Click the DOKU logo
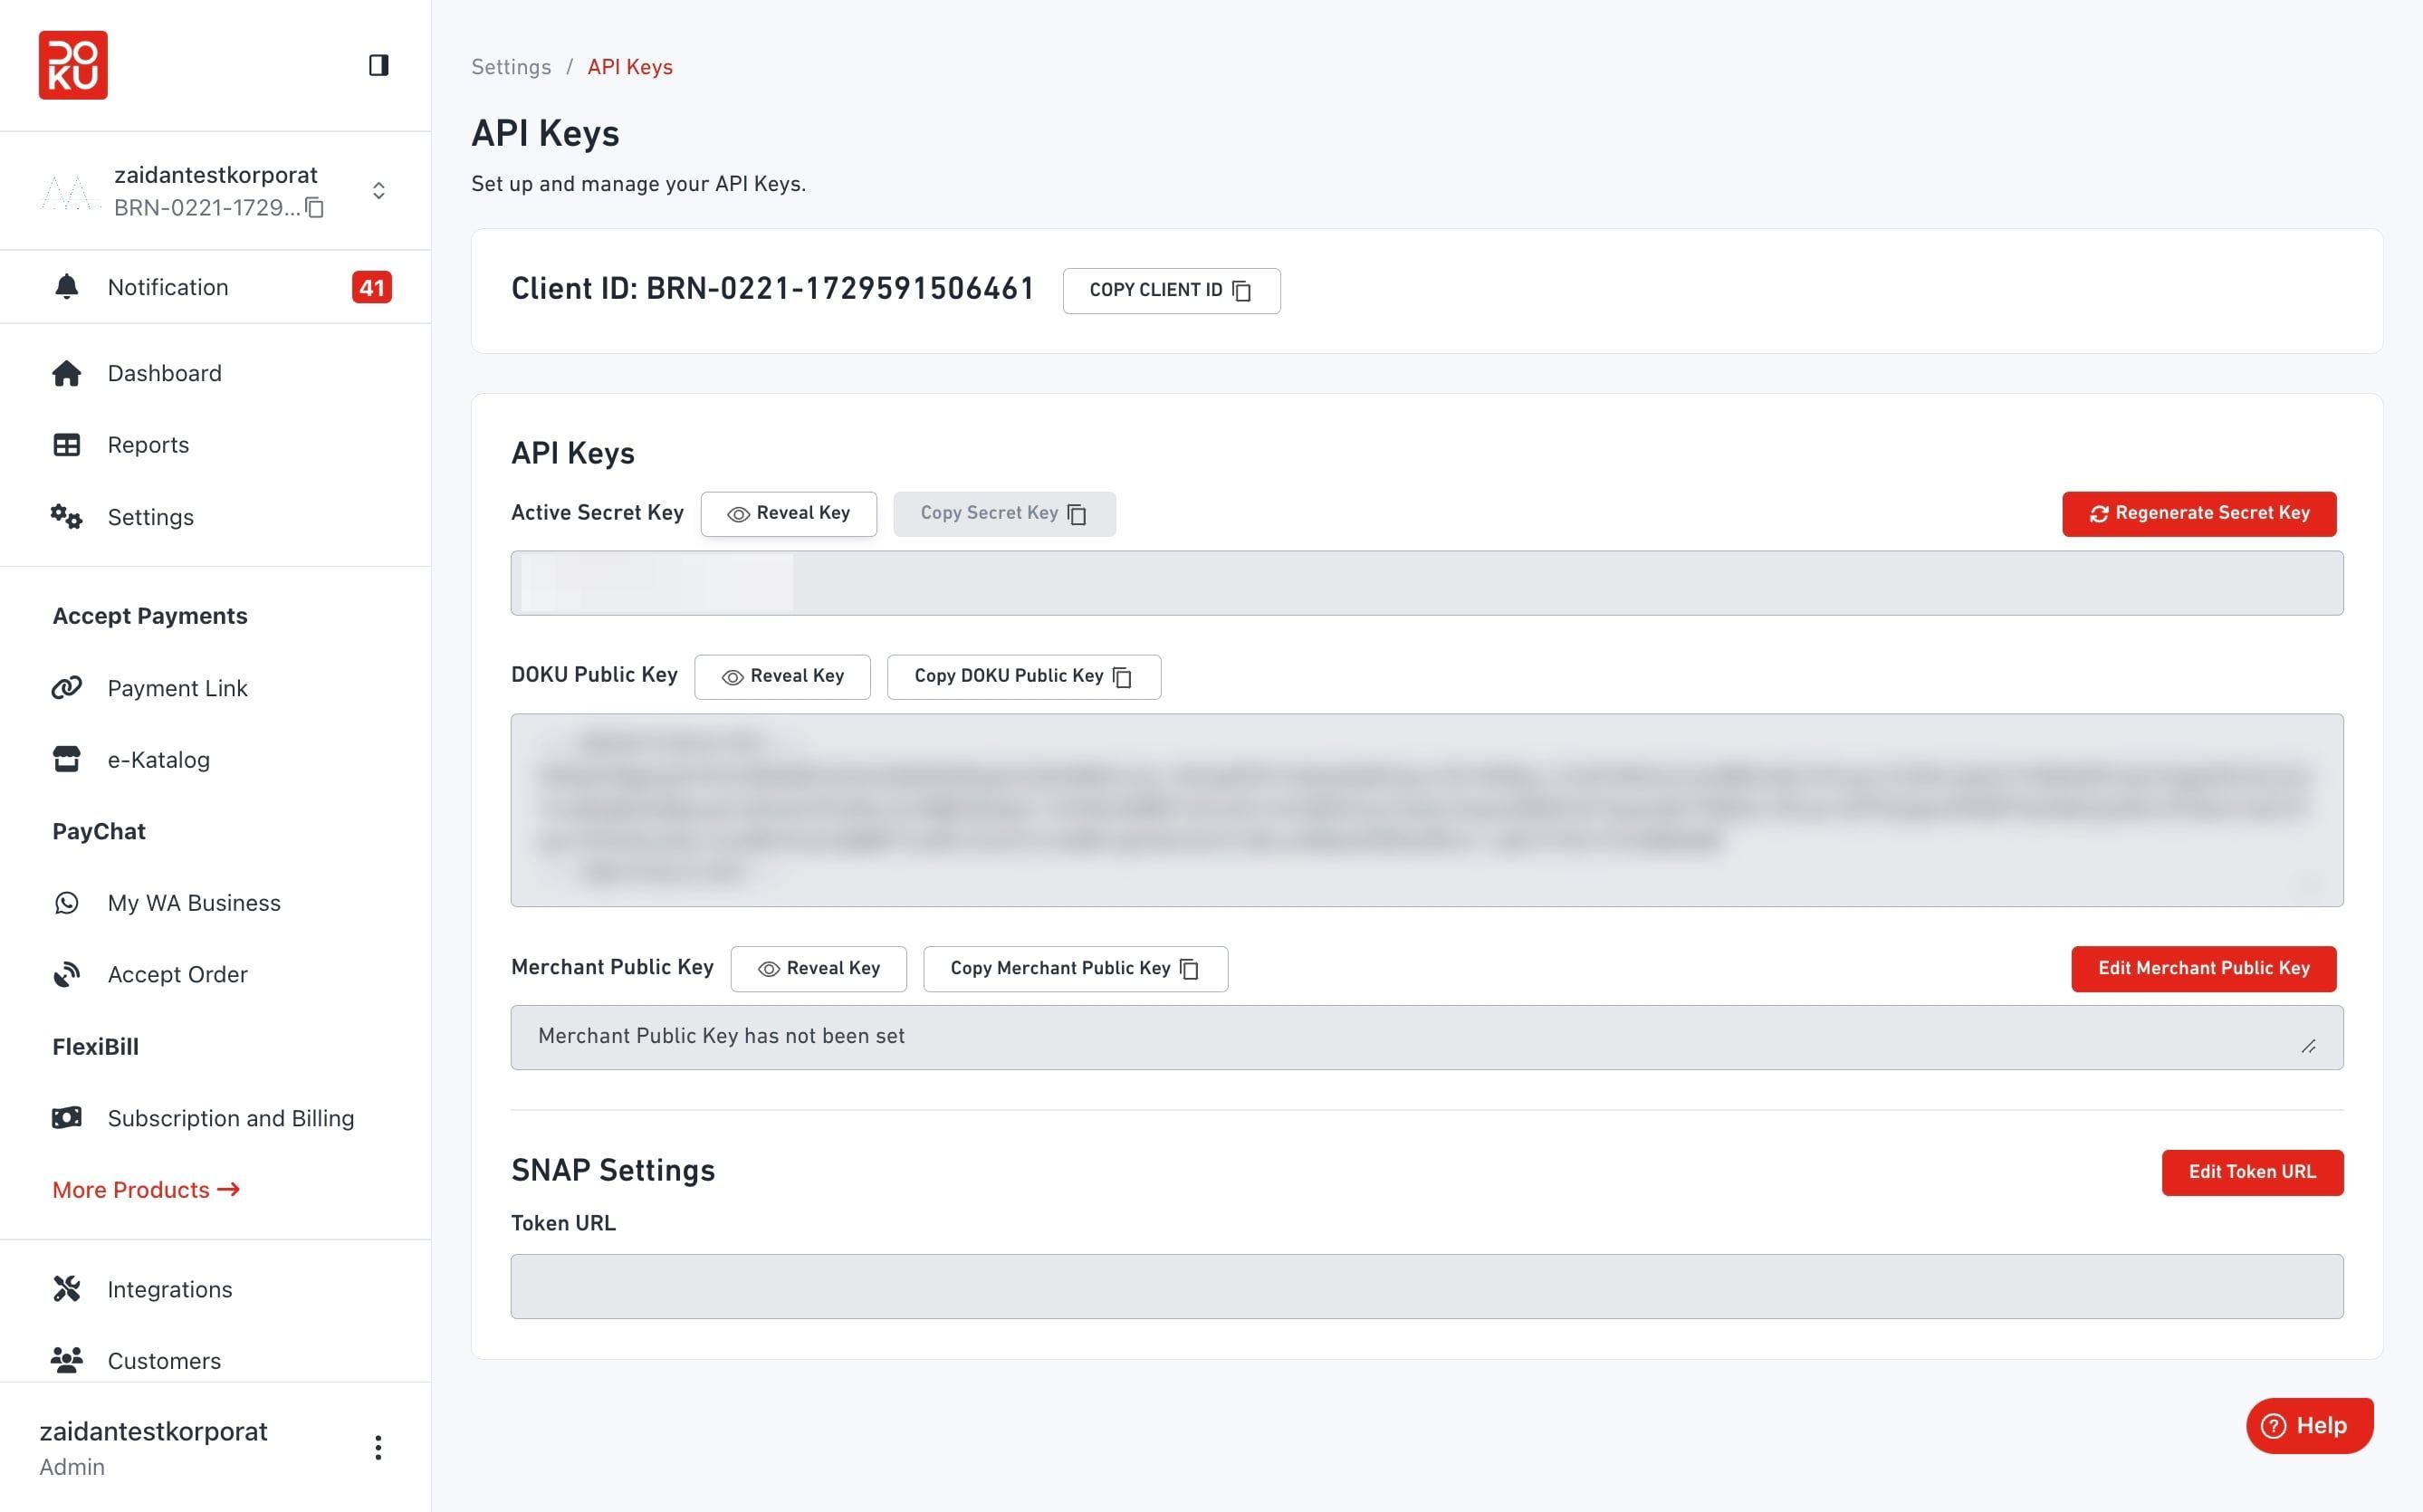Viewport: 2423px width, 1512px height. [x=73, y=65]
